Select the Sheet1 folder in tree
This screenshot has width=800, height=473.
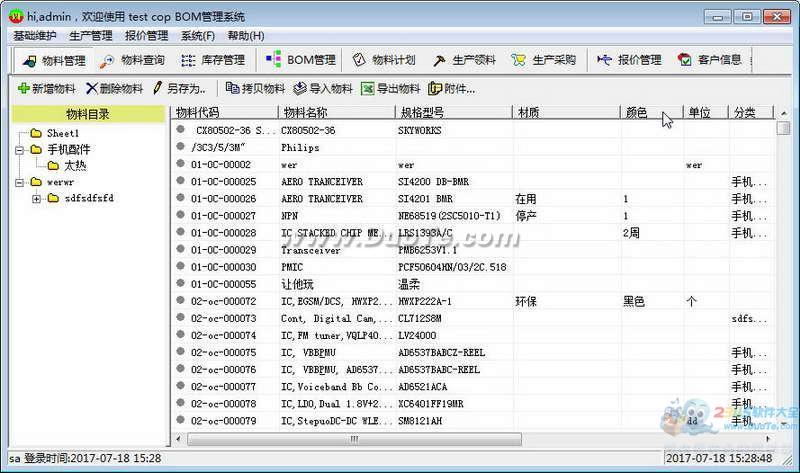62,133
